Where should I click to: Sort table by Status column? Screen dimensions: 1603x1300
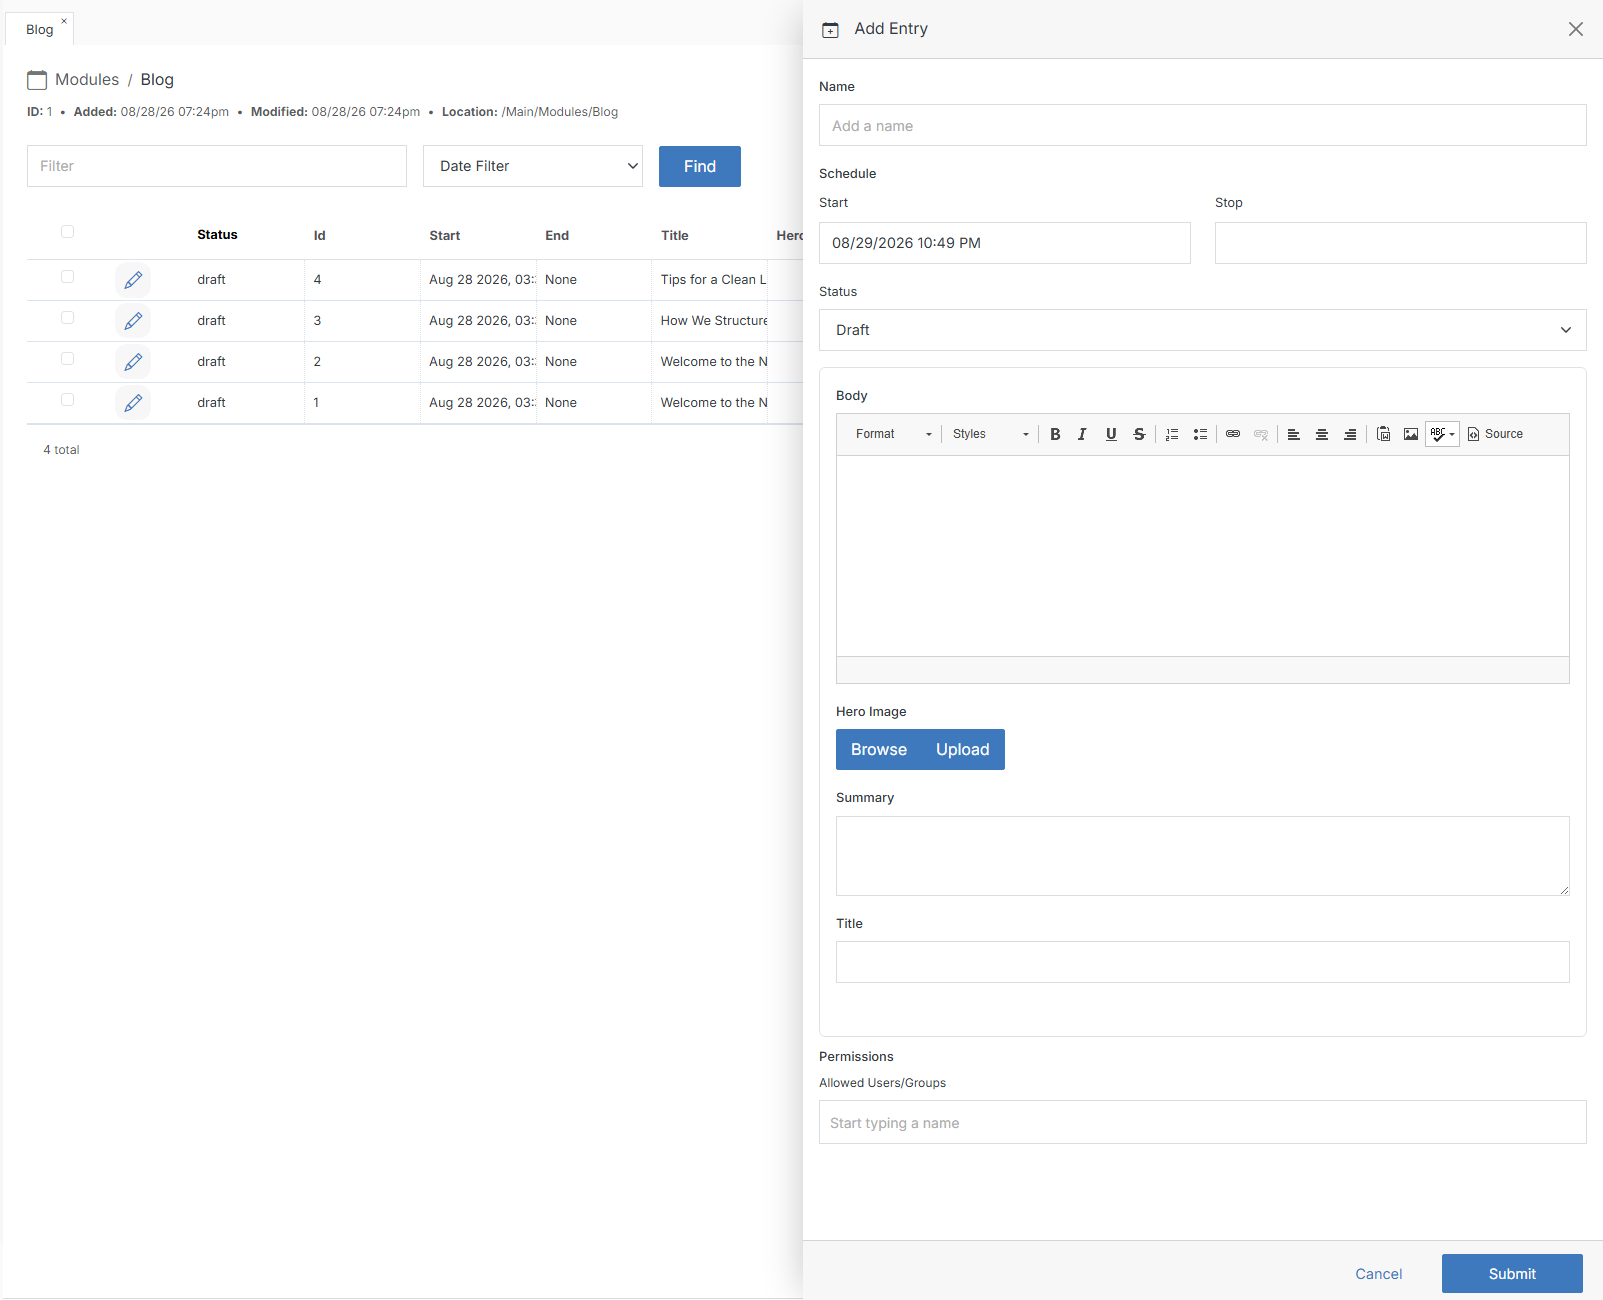[x=217, y=235]
